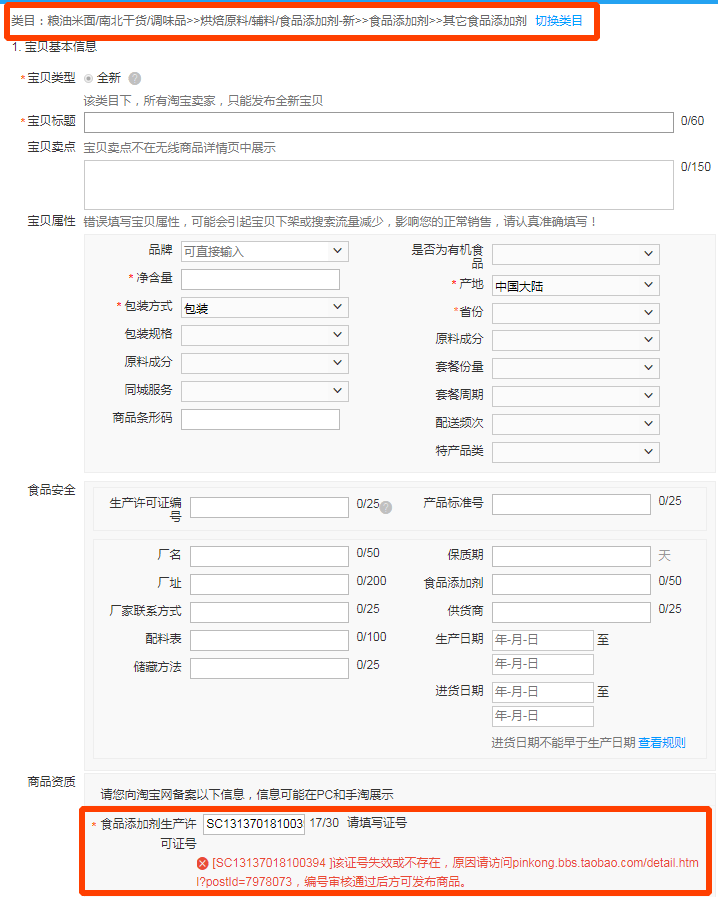This screenshot has height=897, width=718.
Task: Open the 品牌 dropdown
Action: [x=265, y=252]
